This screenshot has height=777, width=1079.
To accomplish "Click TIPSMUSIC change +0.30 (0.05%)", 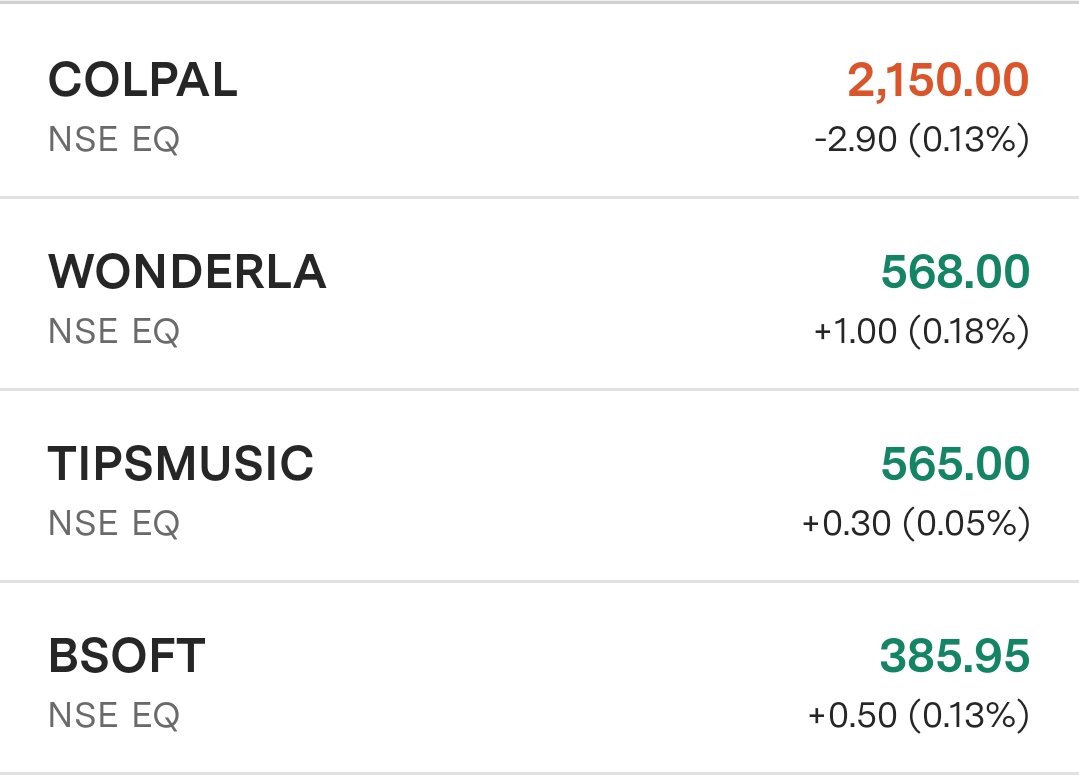I will click(916, 523).
